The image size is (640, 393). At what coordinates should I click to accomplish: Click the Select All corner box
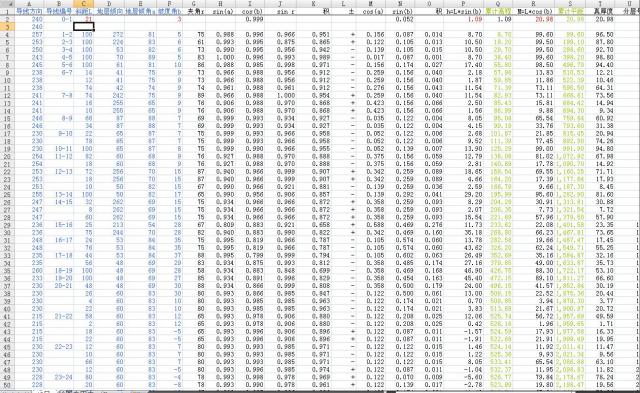pyautogui.click(x=7, y=4)
